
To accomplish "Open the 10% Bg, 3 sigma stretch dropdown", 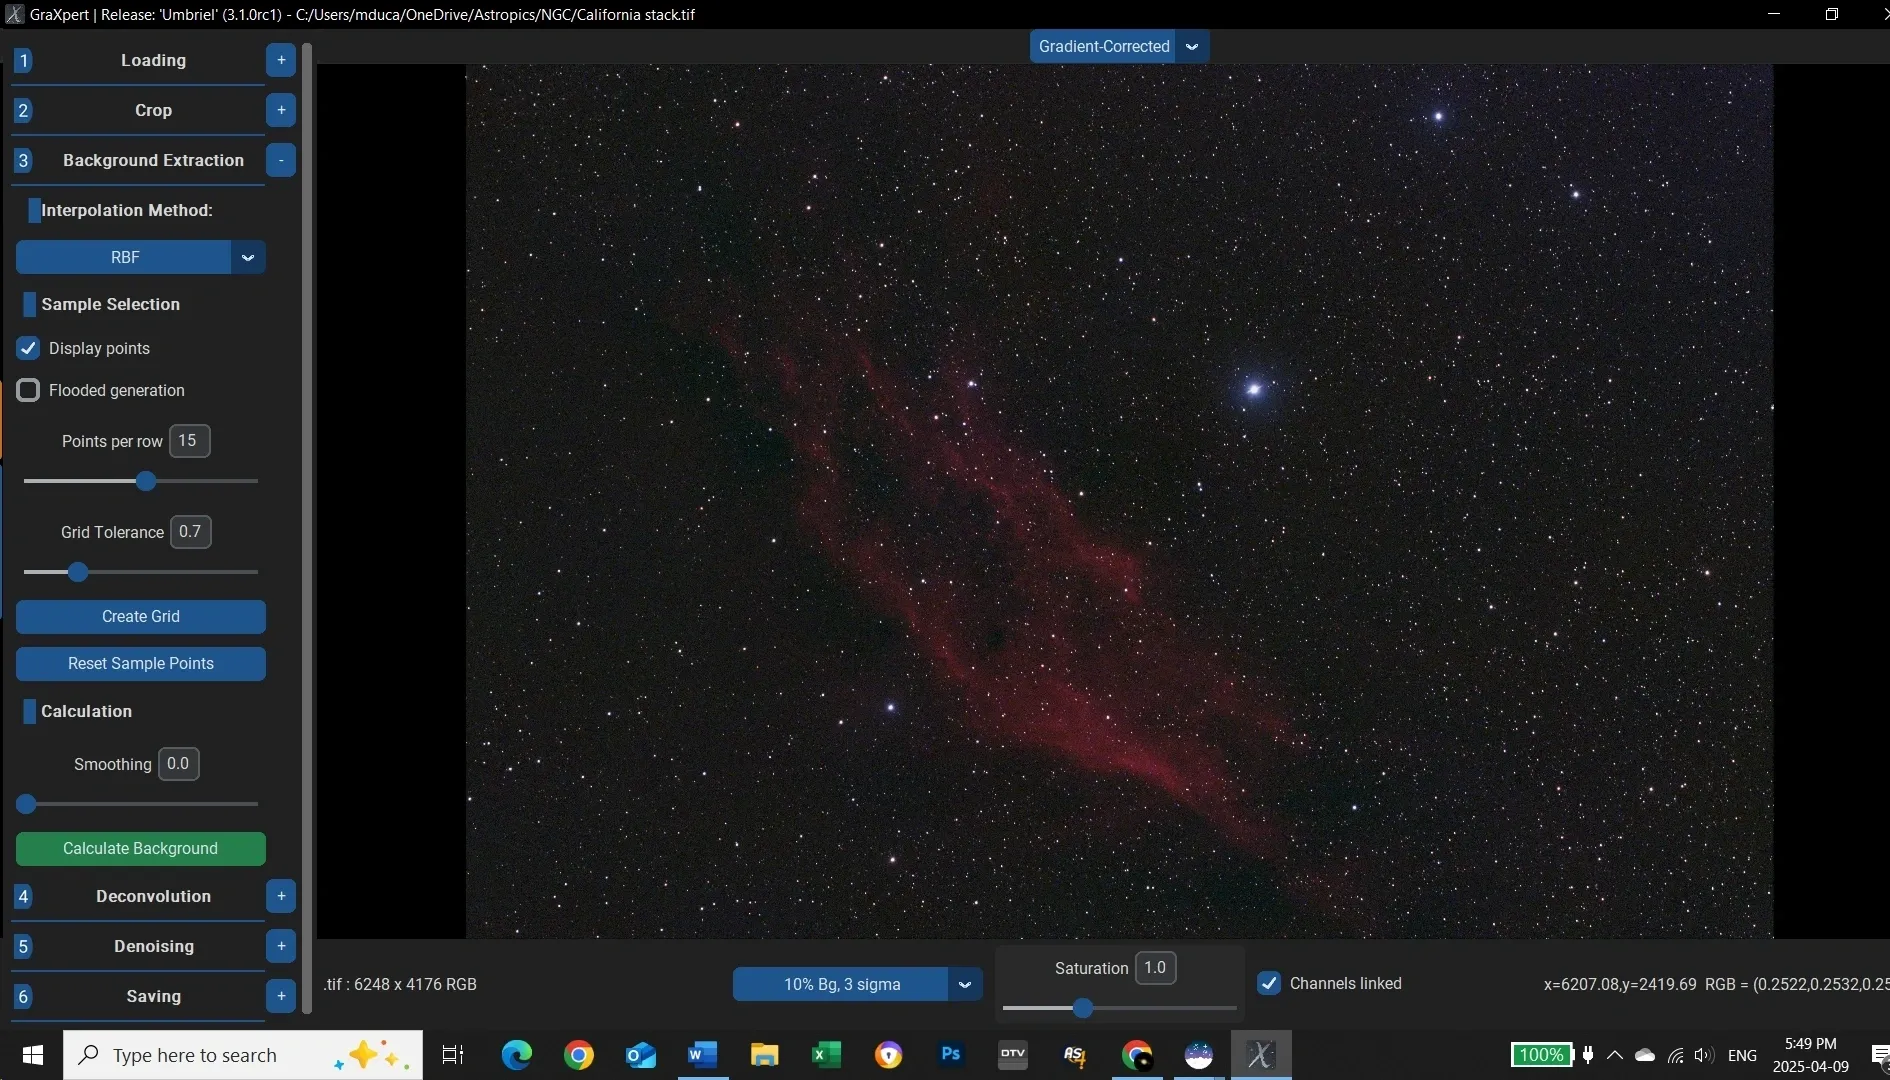I will (965, 984).
